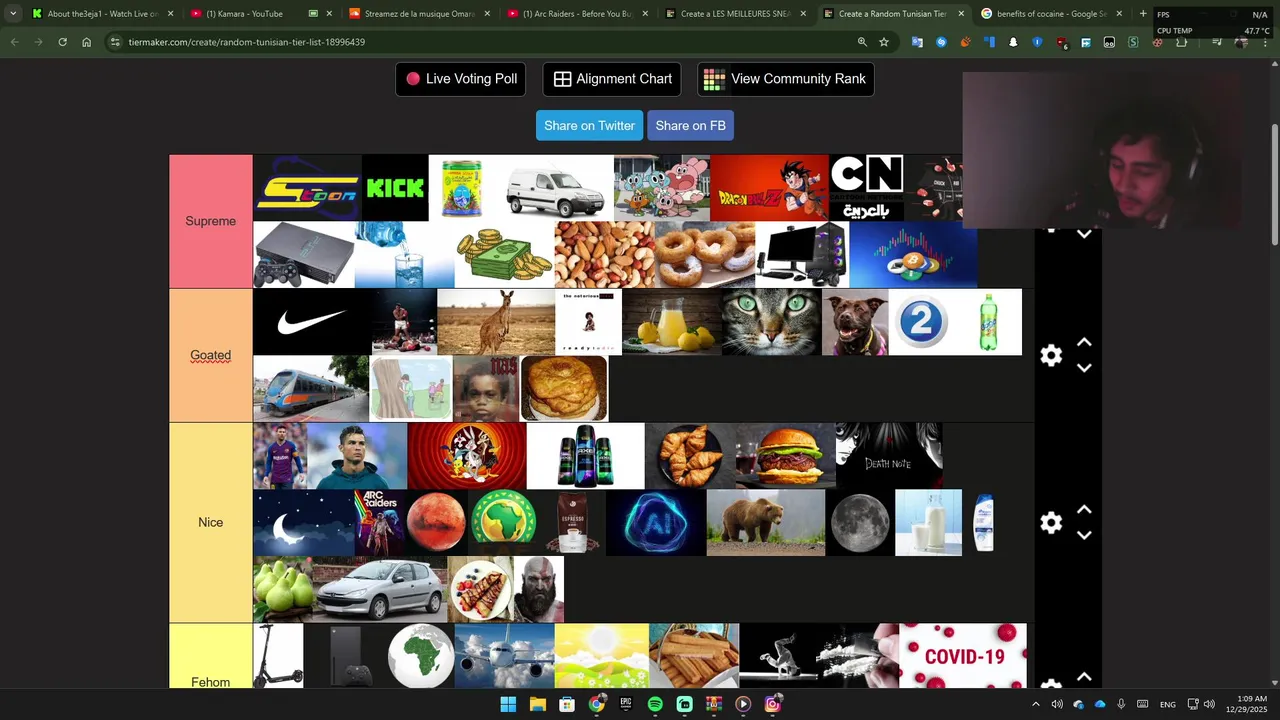Bookmark this page with star icon
1280x720 pixels.
(x=884, y=42)
